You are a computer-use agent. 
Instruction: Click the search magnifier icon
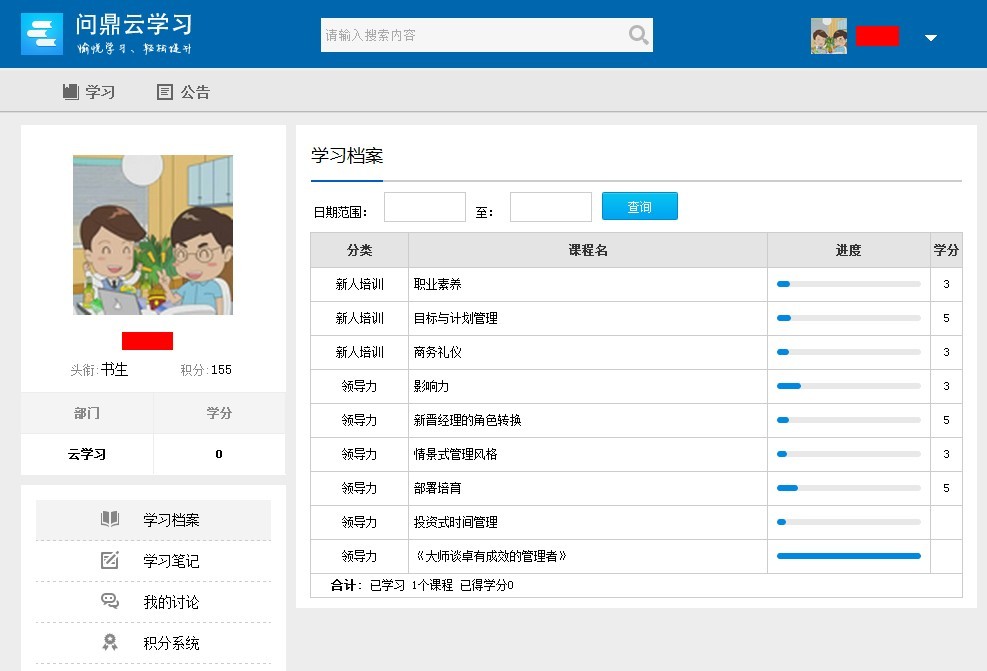click(638, 36)
